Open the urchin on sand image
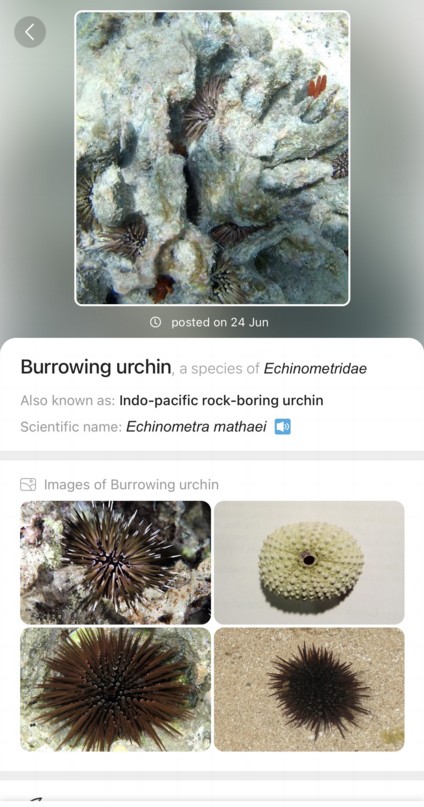The image size is (424, 807). point(309,689)
